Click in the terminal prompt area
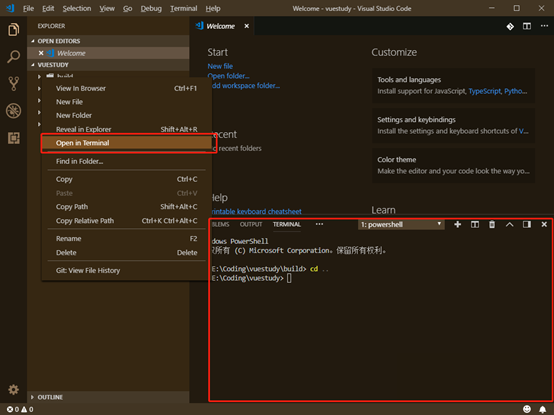The height and width of the screenshot is (415, 554). (289, 279)
